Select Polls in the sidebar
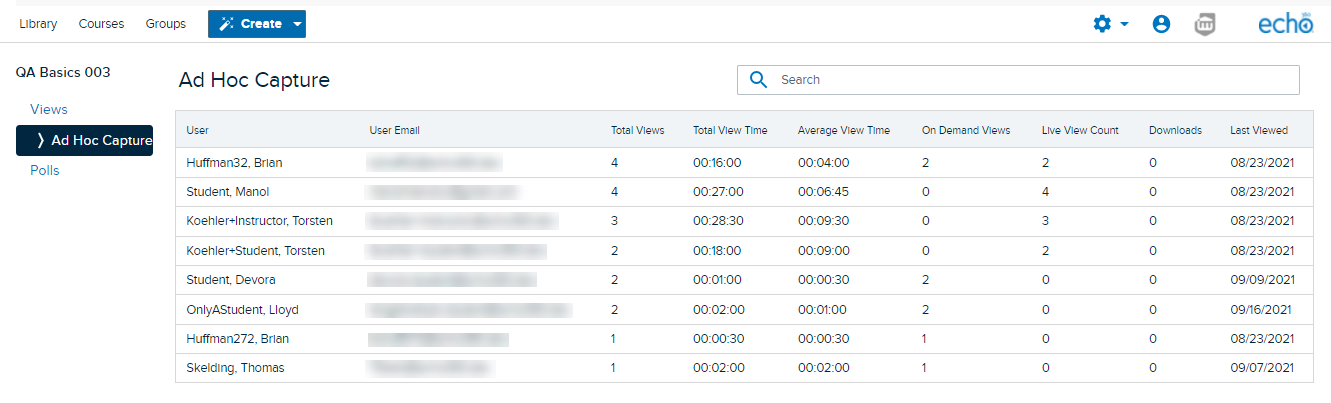The height and width of the screenshot is (403, 1331). point(45,170)
